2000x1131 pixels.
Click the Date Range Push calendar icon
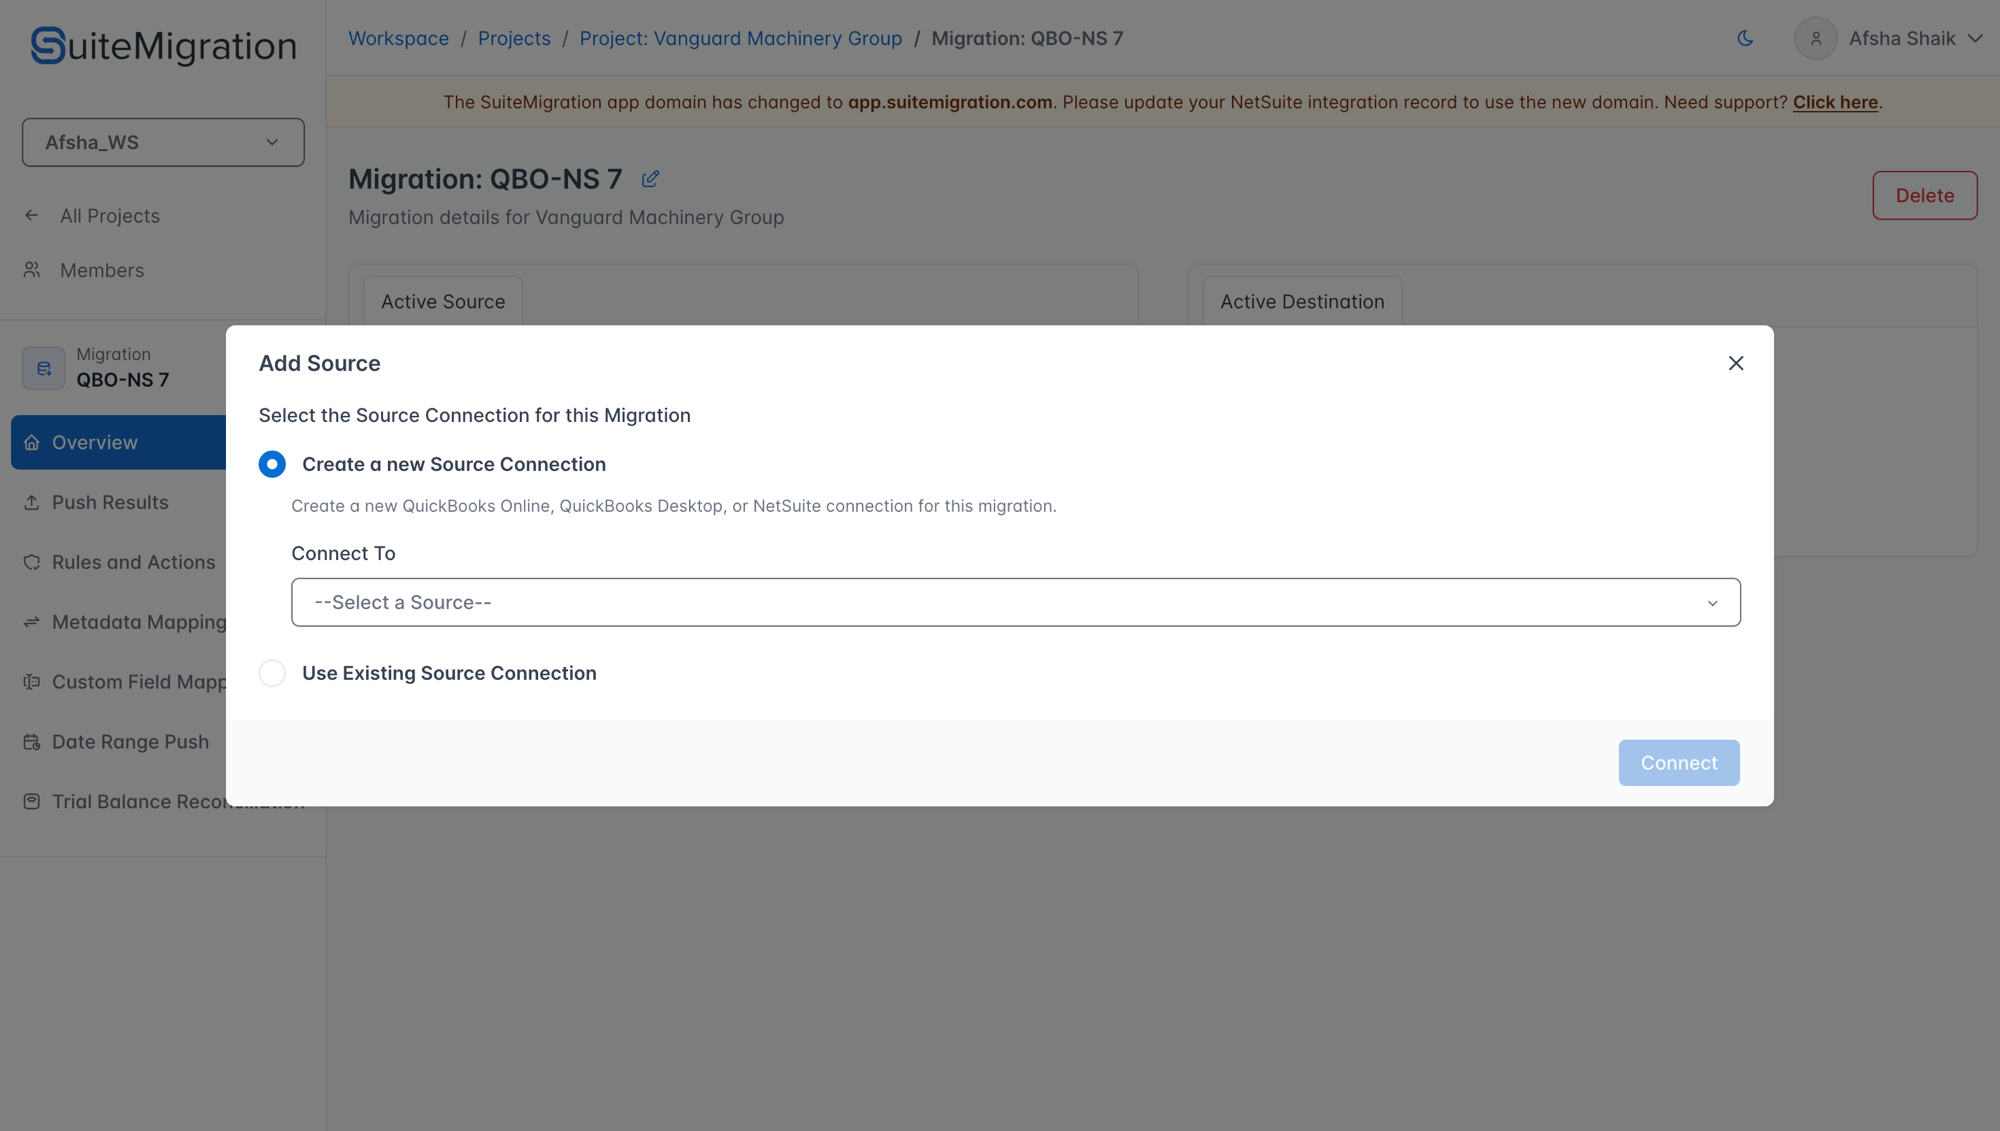point(32,742)
